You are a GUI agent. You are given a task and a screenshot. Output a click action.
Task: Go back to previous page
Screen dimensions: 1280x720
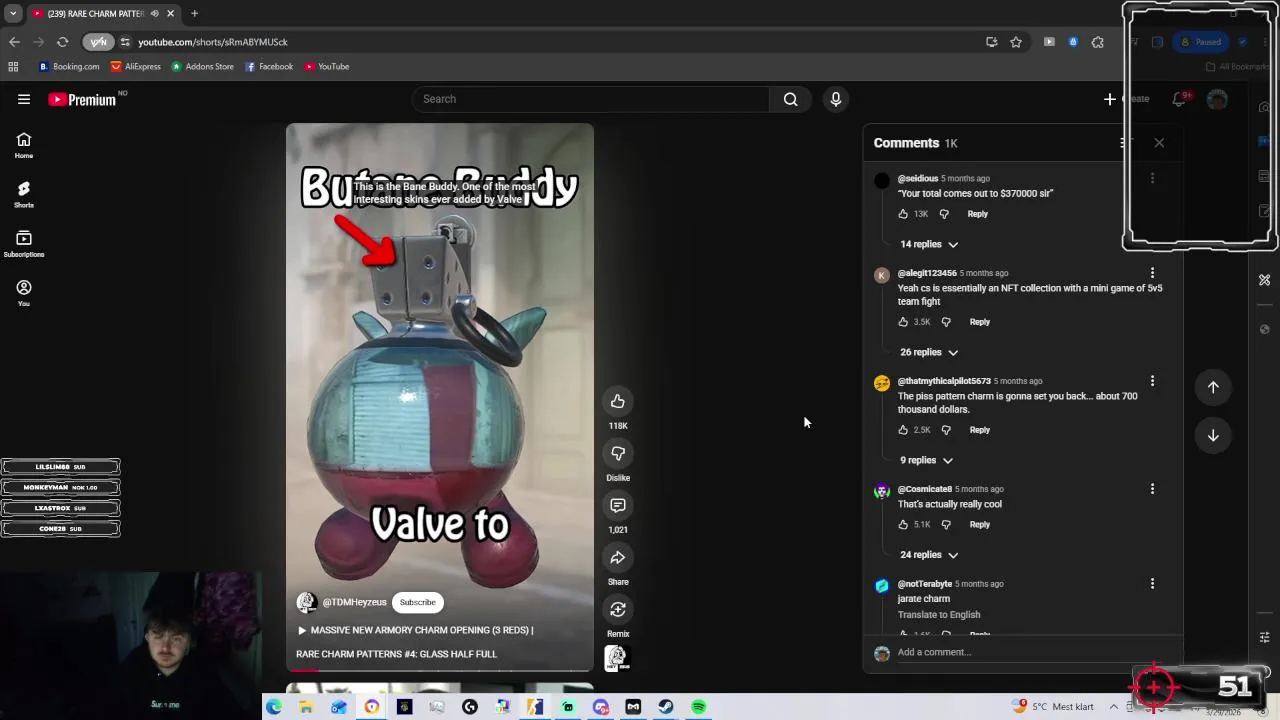14,42
